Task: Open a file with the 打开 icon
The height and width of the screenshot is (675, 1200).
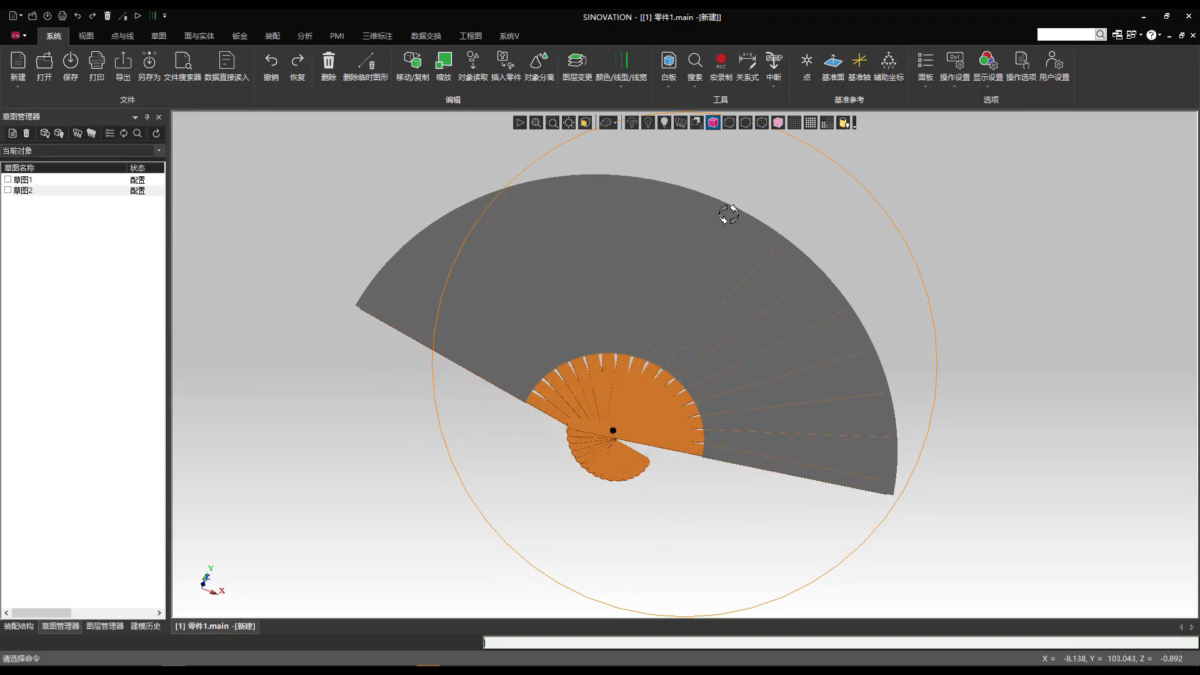Action: 44,62
